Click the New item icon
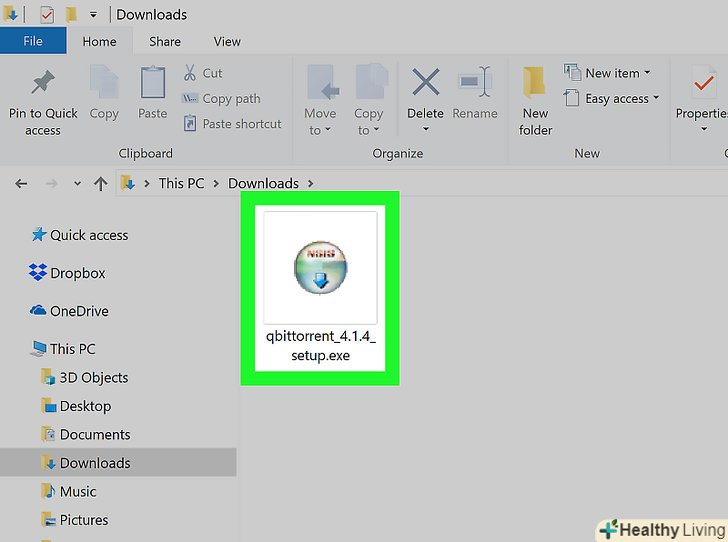 [572, 72]
